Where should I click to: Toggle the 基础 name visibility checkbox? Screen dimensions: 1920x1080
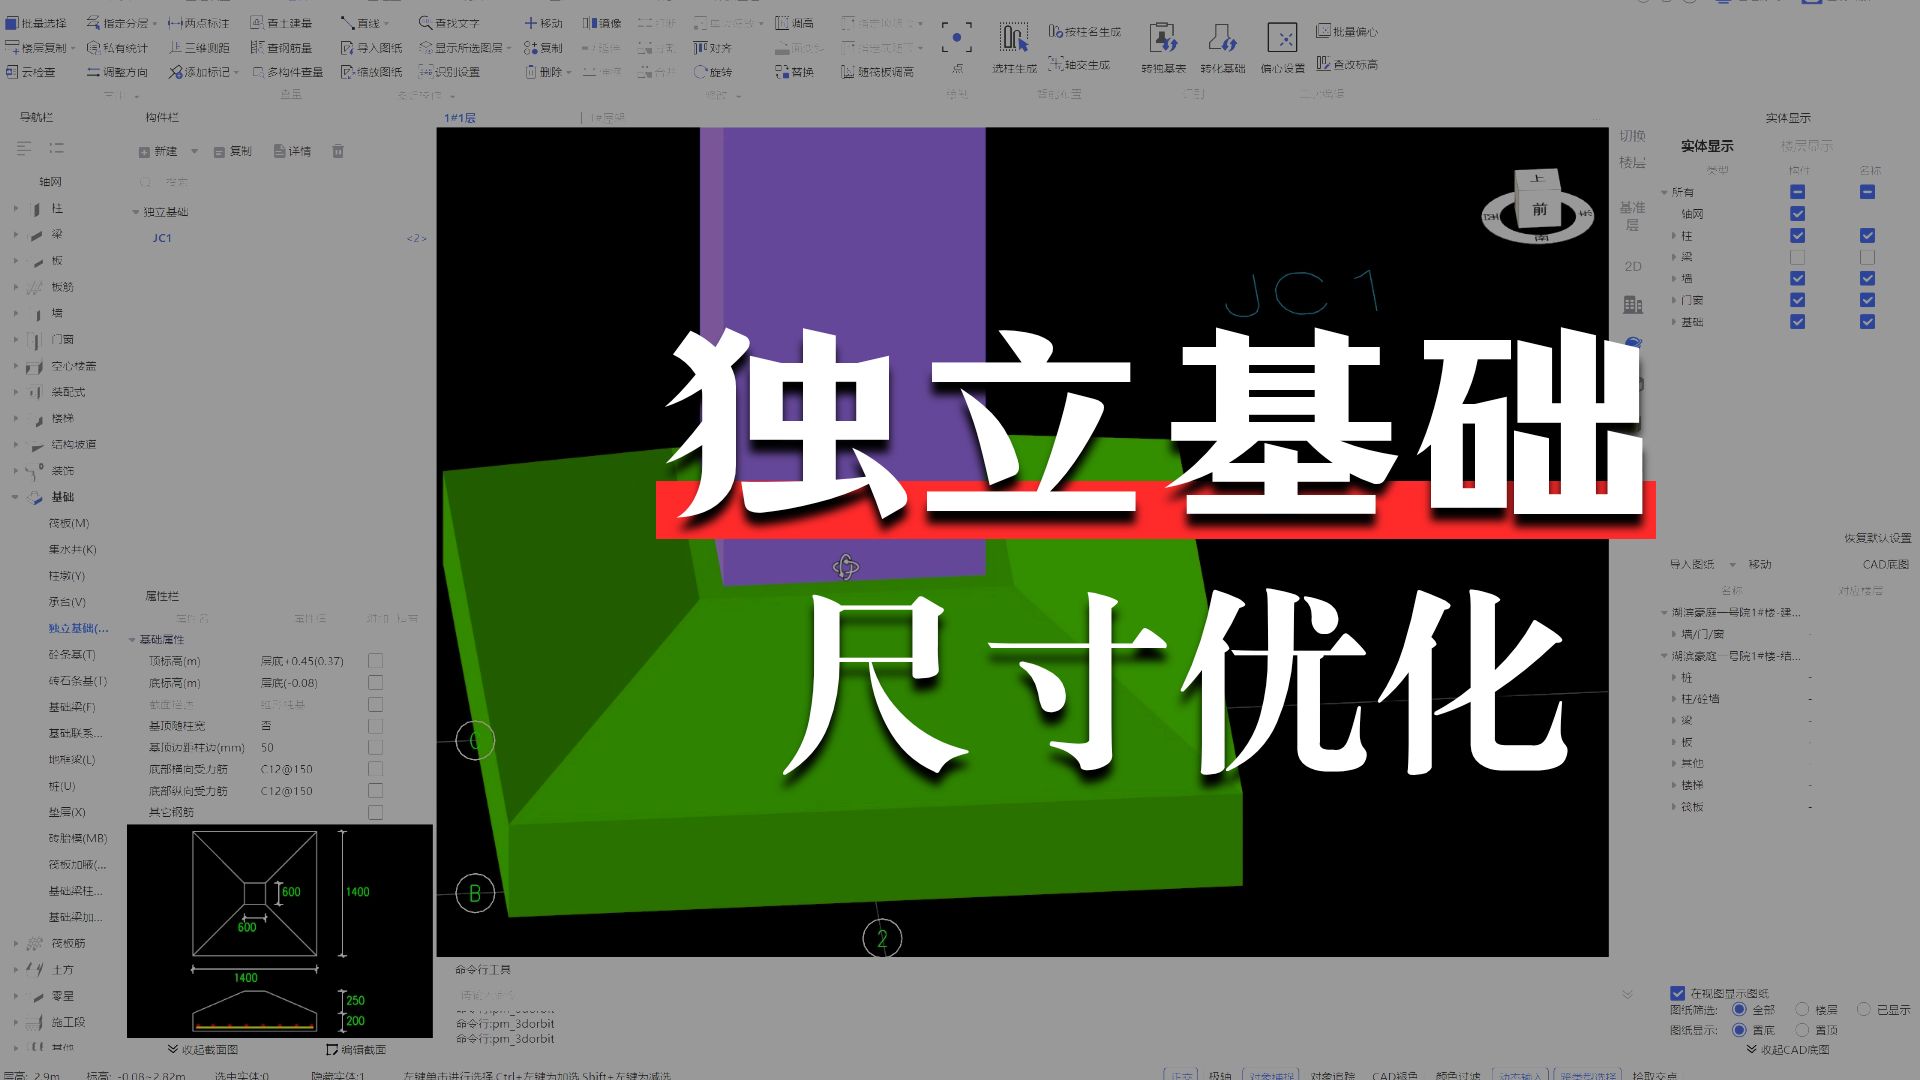1867,321
